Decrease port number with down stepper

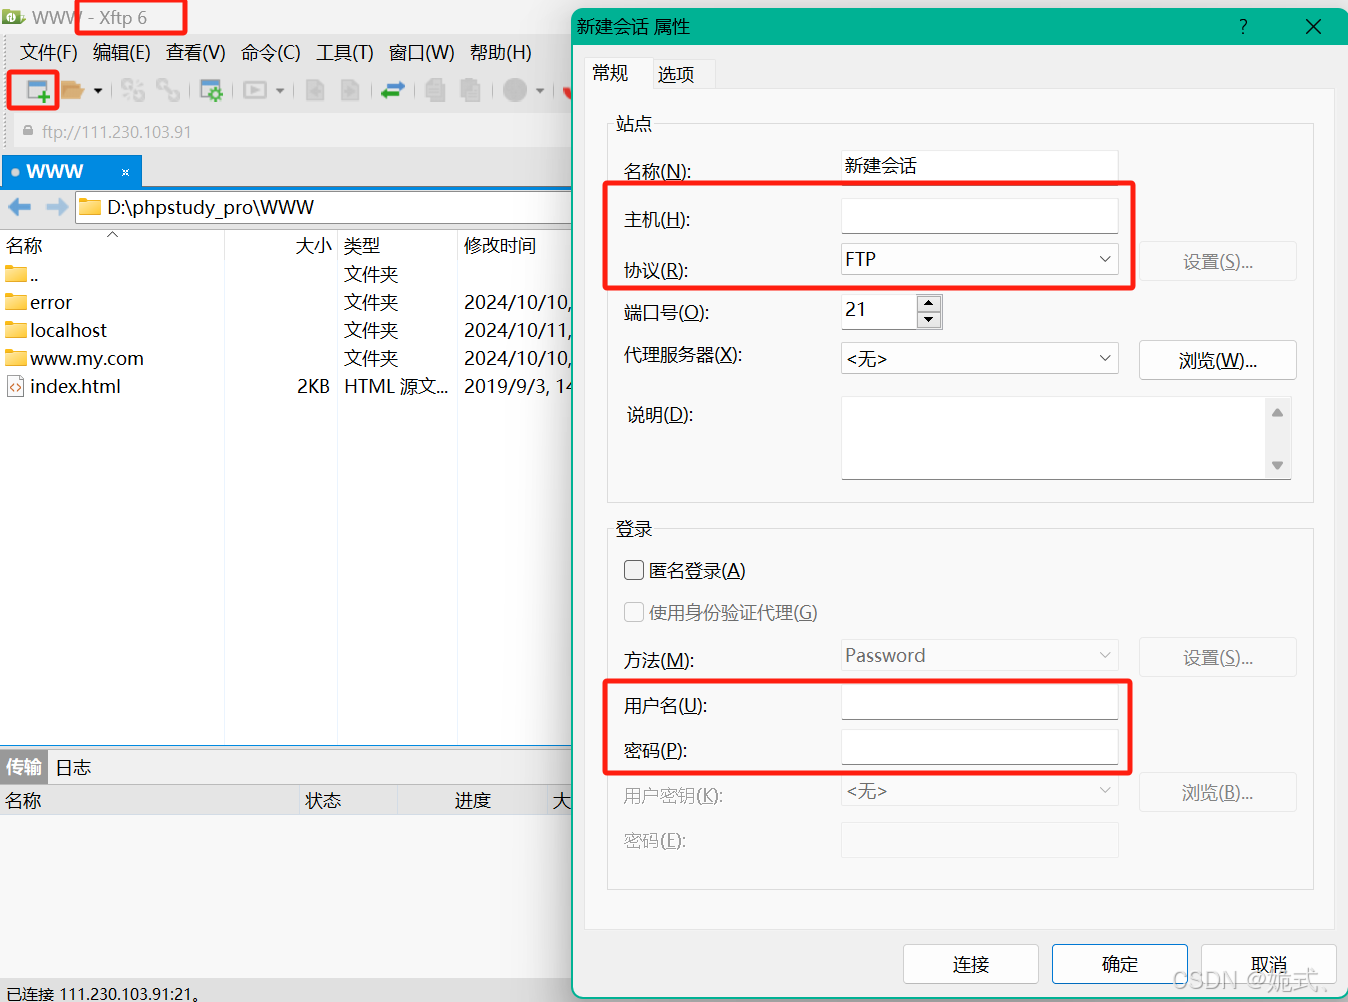tap(929, 320)
